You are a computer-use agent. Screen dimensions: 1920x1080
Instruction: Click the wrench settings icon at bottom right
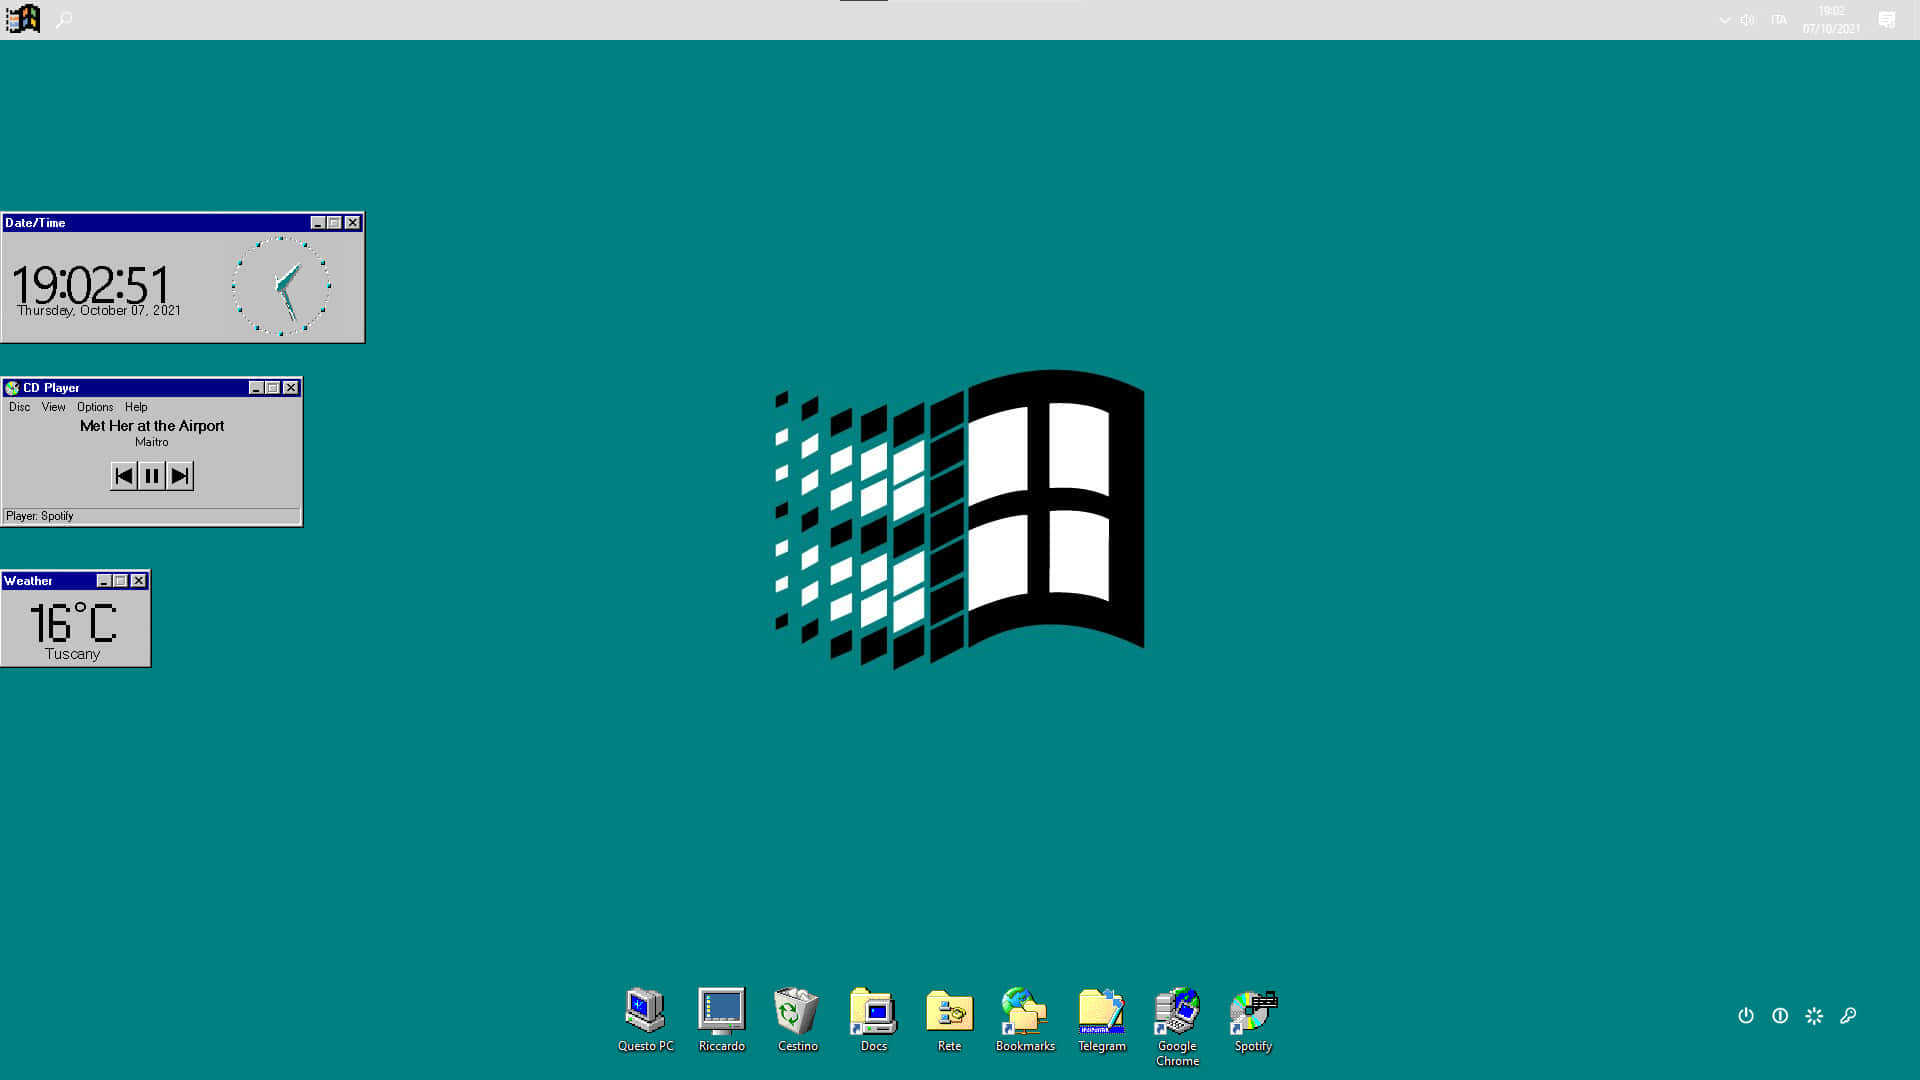pos(1848,1015)
